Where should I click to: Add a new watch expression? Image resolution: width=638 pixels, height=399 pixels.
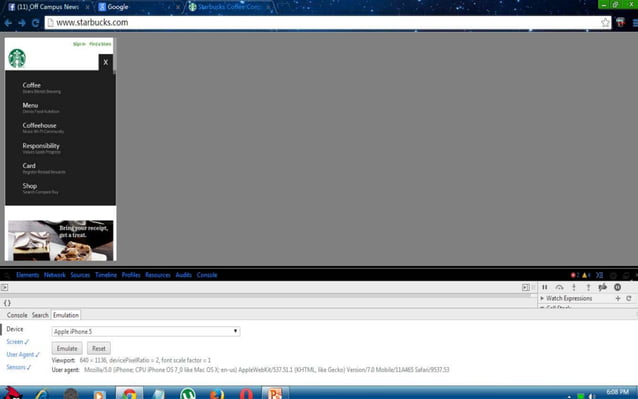(618, 299)
